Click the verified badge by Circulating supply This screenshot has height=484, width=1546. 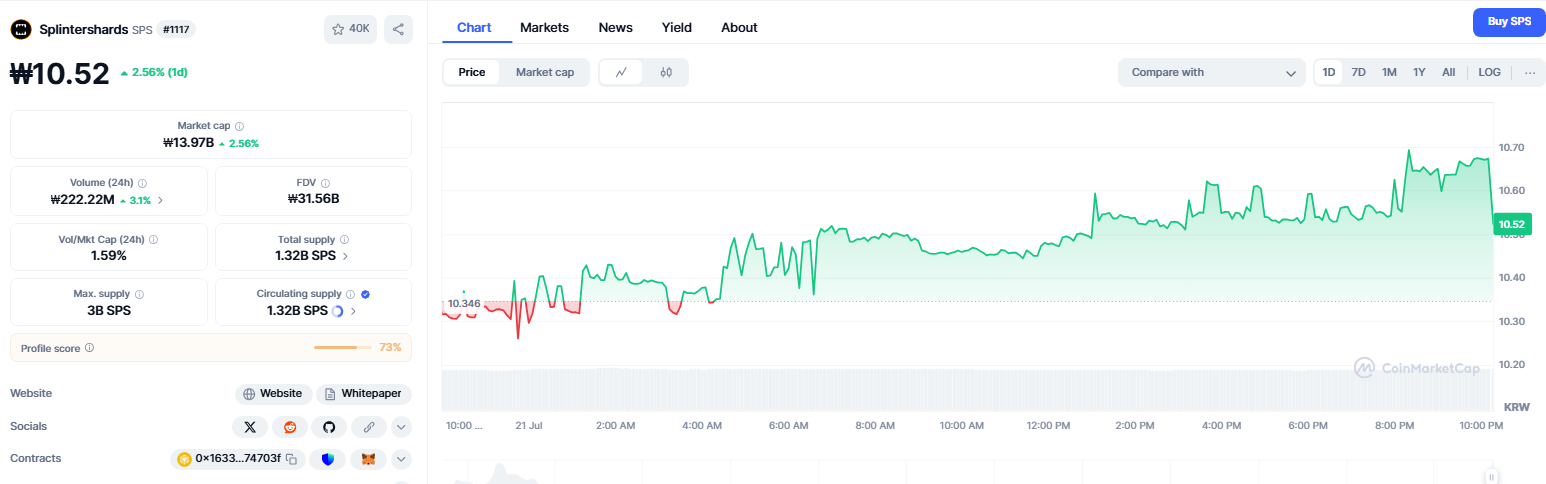(365, 294)
